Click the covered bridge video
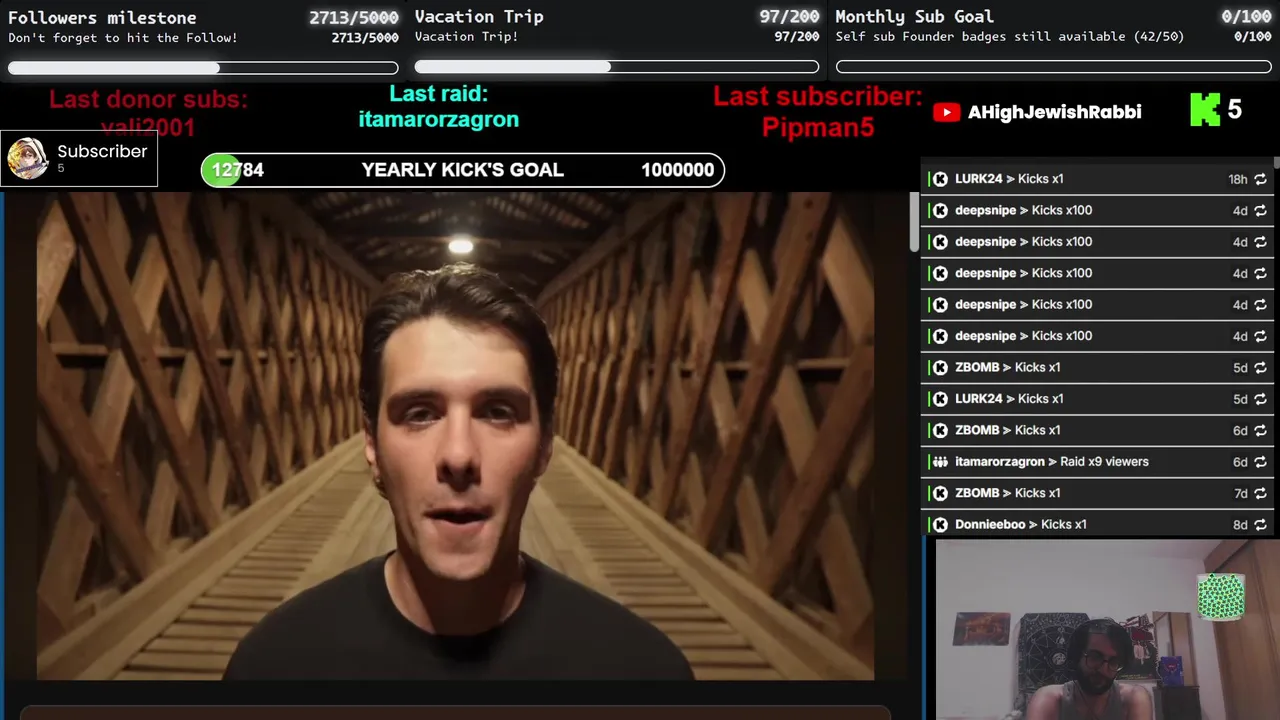Viewport: 1280px width, 720px height. [x=455, y=436]
